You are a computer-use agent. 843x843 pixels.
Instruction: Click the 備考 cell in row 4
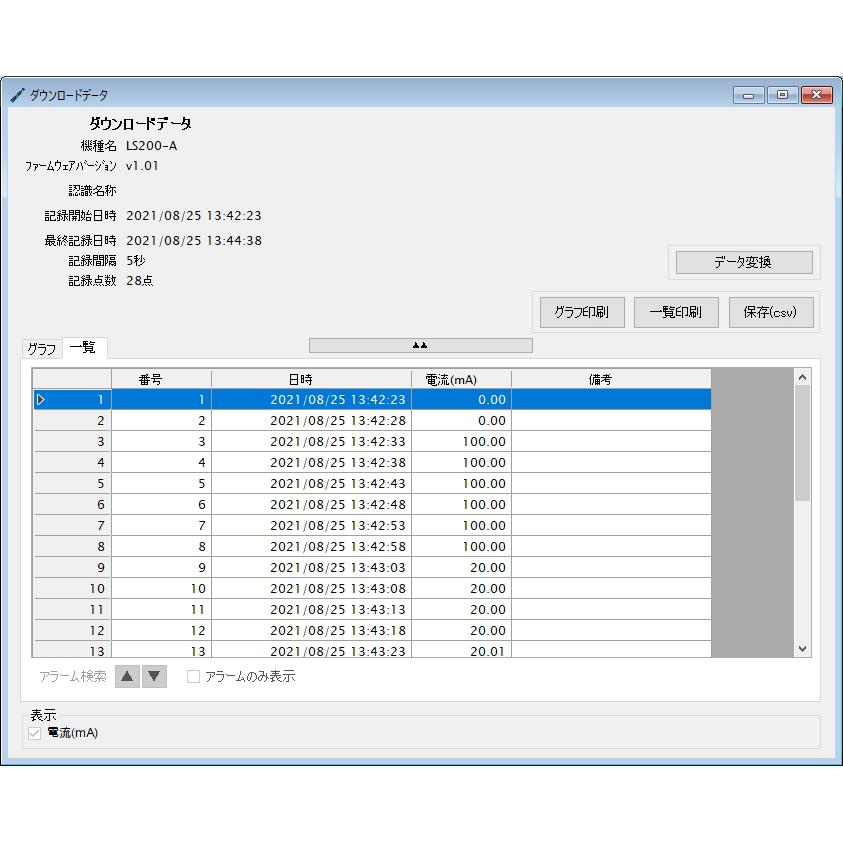(x=611, y=462)
